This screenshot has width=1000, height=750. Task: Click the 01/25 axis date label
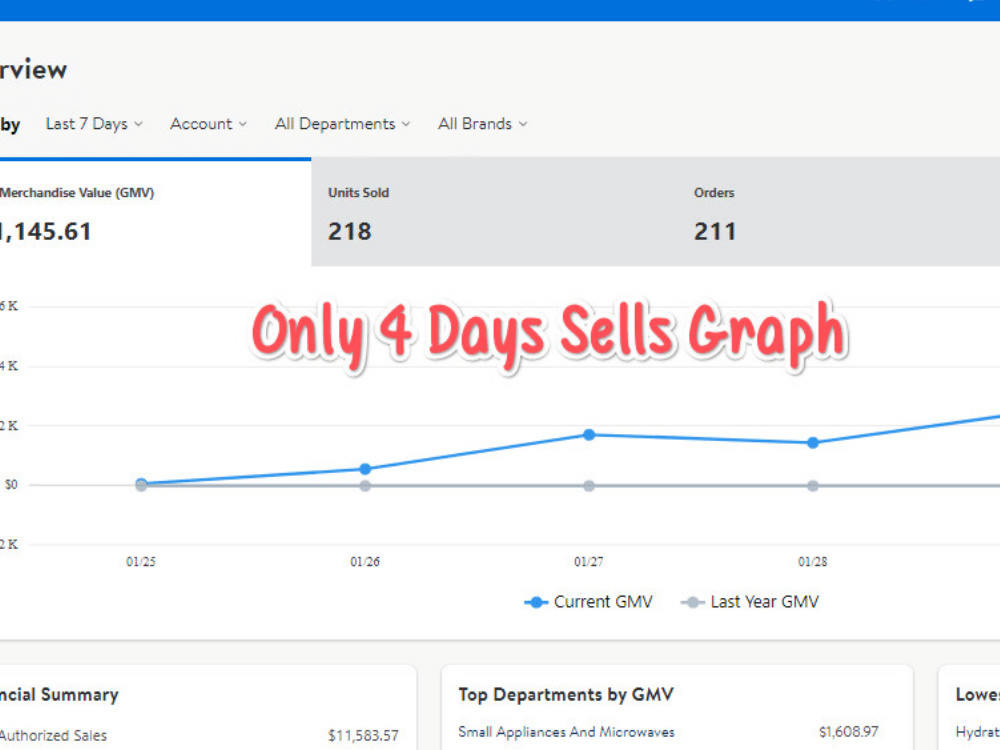(x=141, y=562)
